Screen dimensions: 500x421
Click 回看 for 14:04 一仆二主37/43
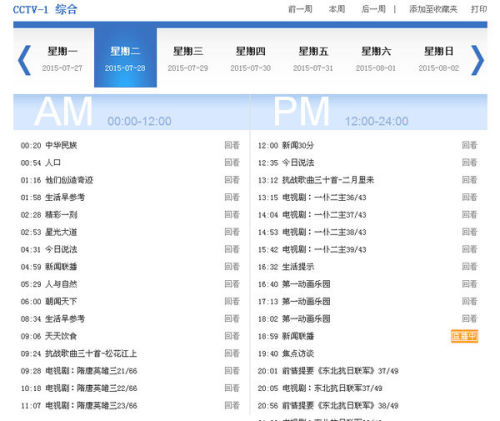pyautogui.click(x=469, y=214)
